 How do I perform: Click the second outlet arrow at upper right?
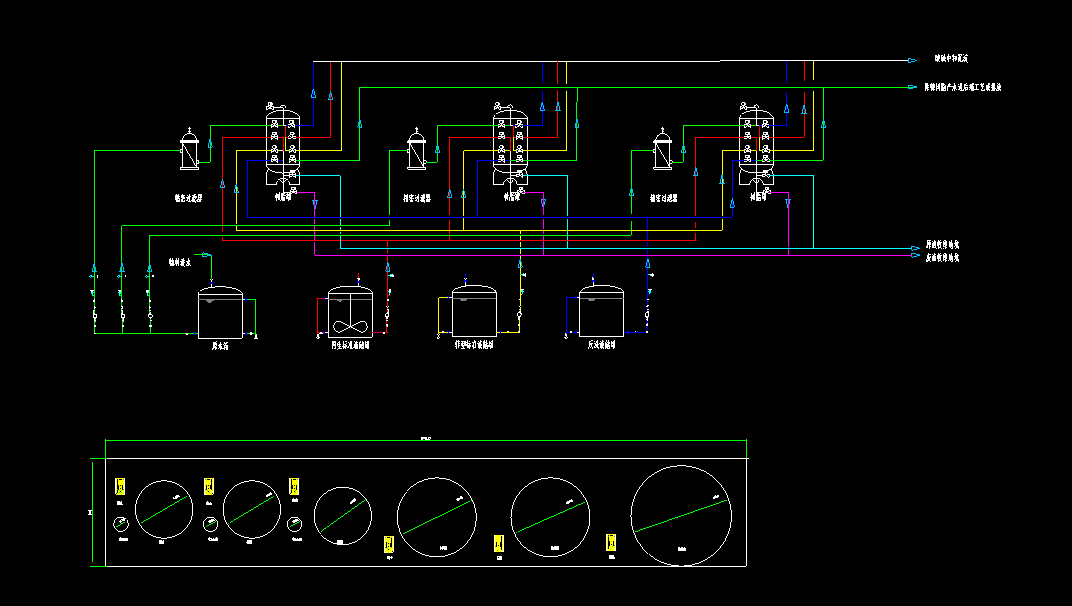912,87
